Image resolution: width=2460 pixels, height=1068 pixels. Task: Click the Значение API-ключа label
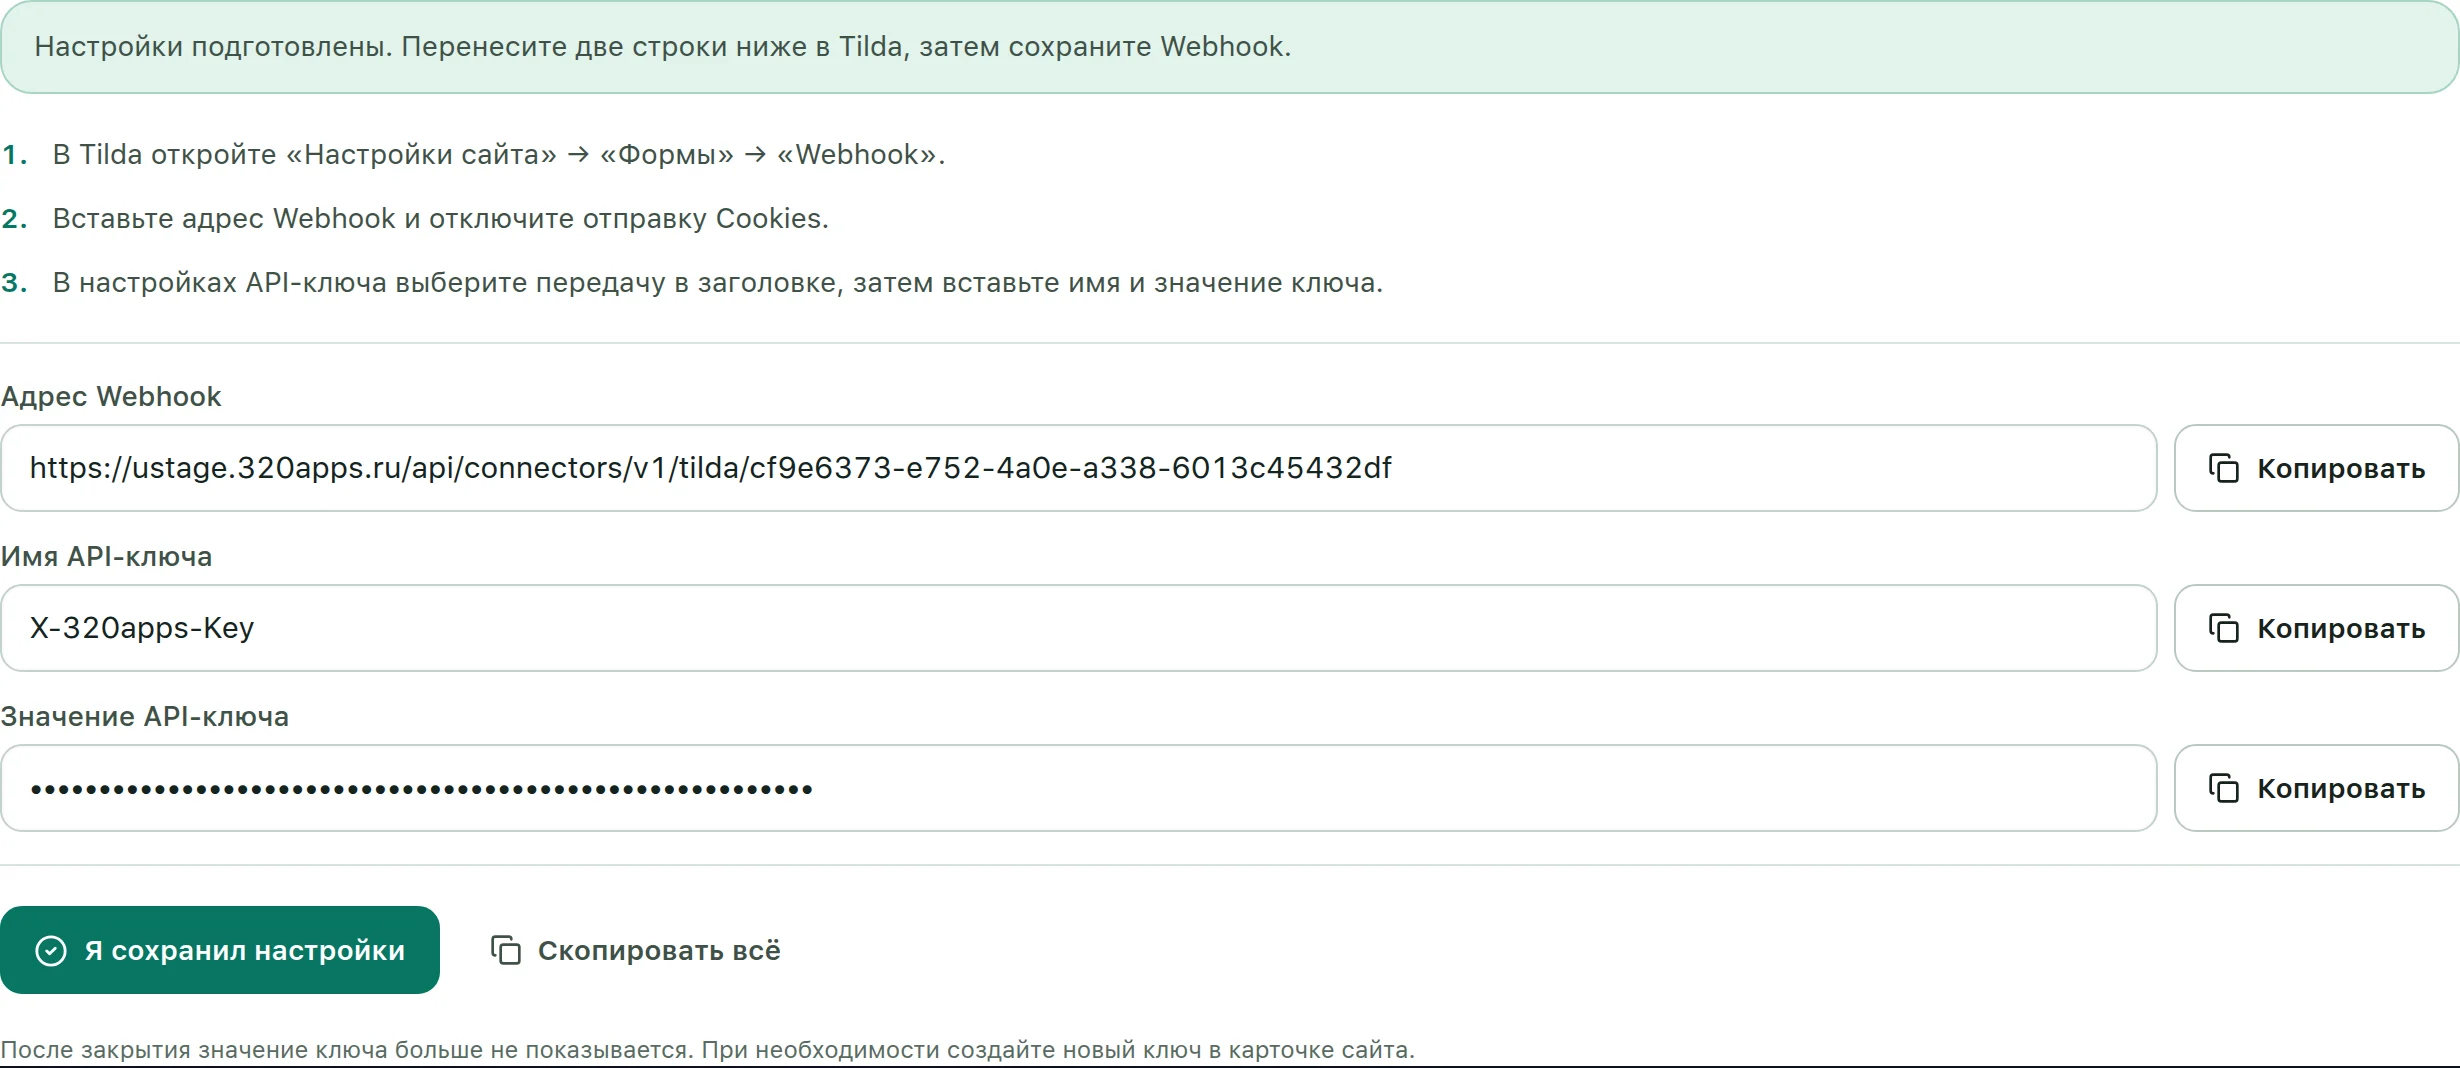(x=144, y=717)
